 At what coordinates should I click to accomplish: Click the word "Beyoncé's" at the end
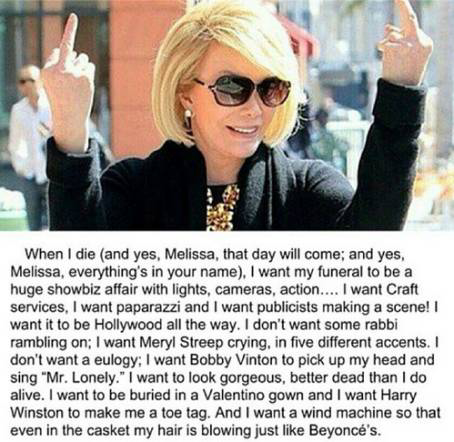[344, 430]
